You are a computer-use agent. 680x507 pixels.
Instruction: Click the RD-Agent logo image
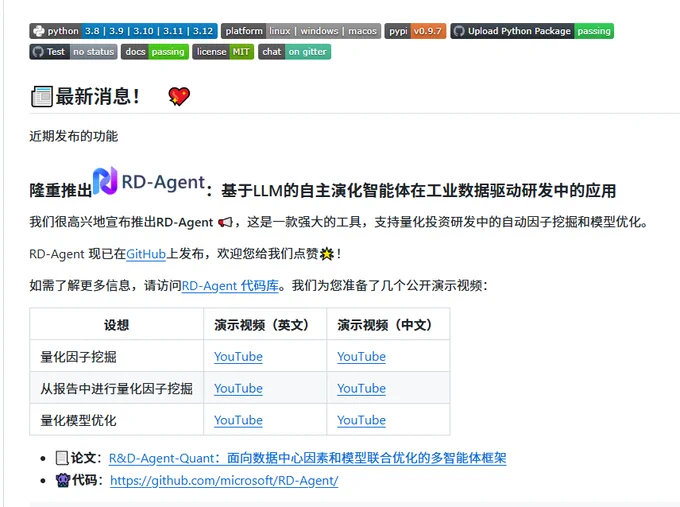pos(149,181)
